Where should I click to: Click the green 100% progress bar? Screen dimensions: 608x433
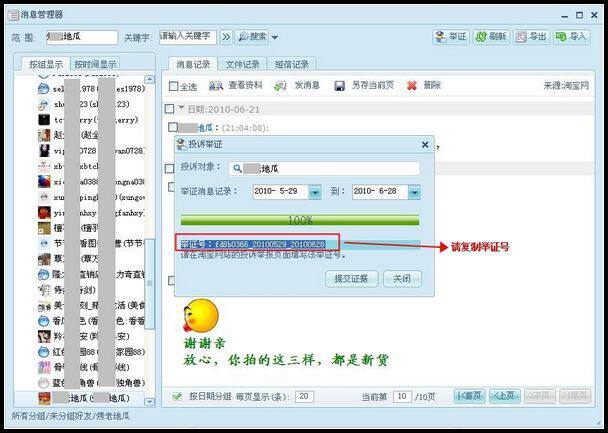click(x=300, y=219)
